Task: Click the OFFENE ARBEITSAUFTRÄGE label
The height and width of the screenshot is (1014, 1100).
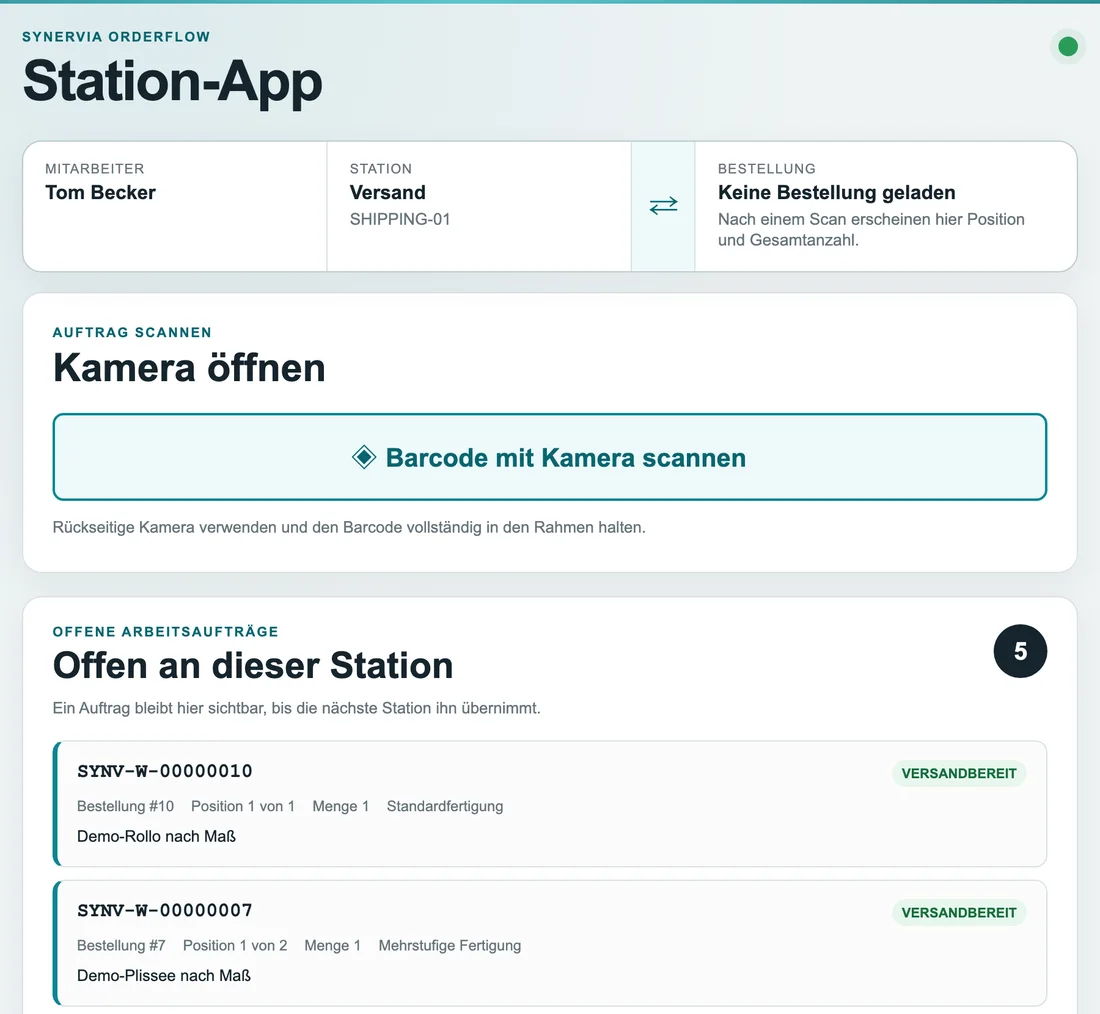Action: pos(166,632)
